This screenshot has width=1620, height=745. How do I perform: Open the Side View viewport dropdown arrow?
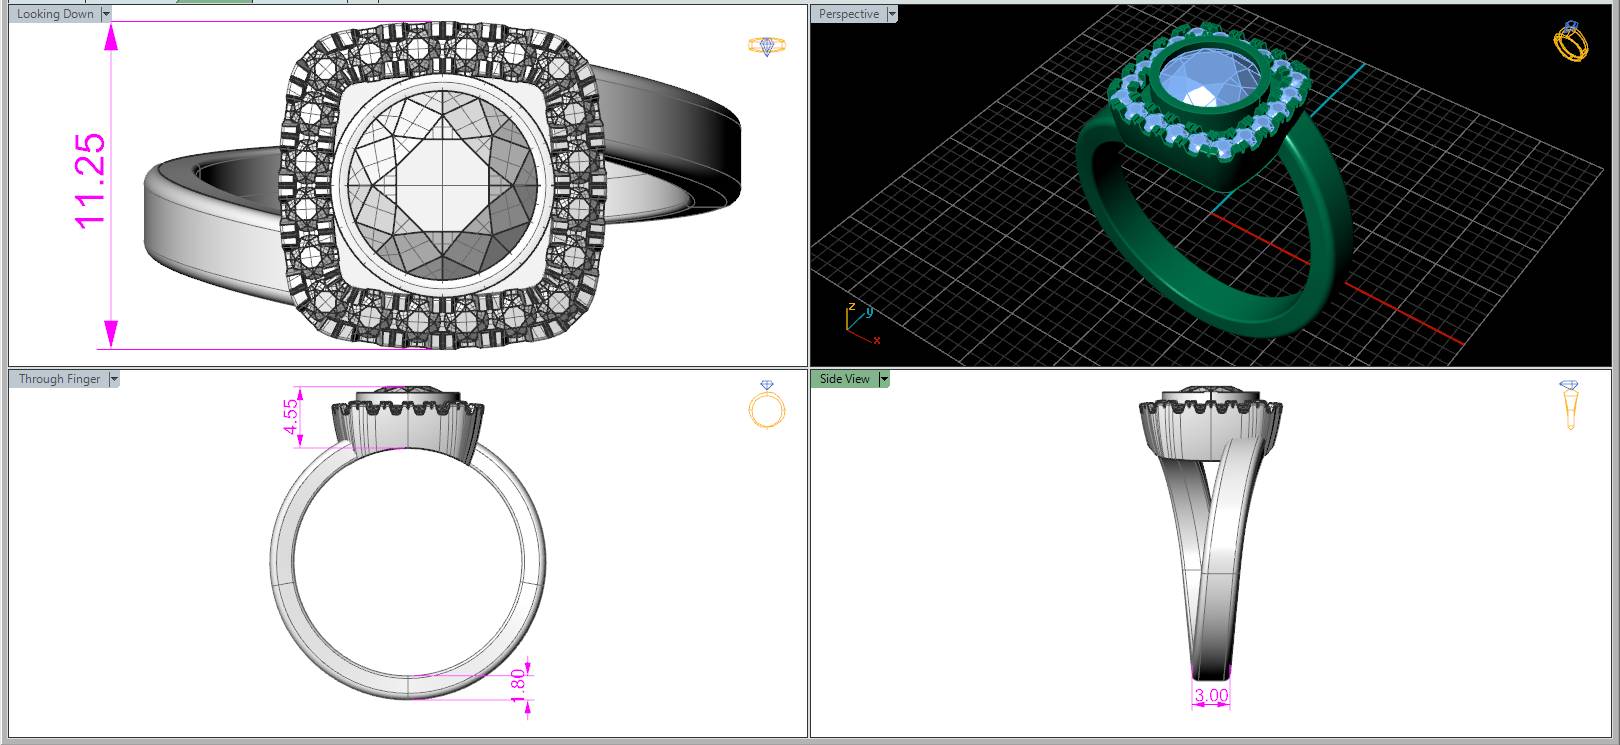coord(883,379)
